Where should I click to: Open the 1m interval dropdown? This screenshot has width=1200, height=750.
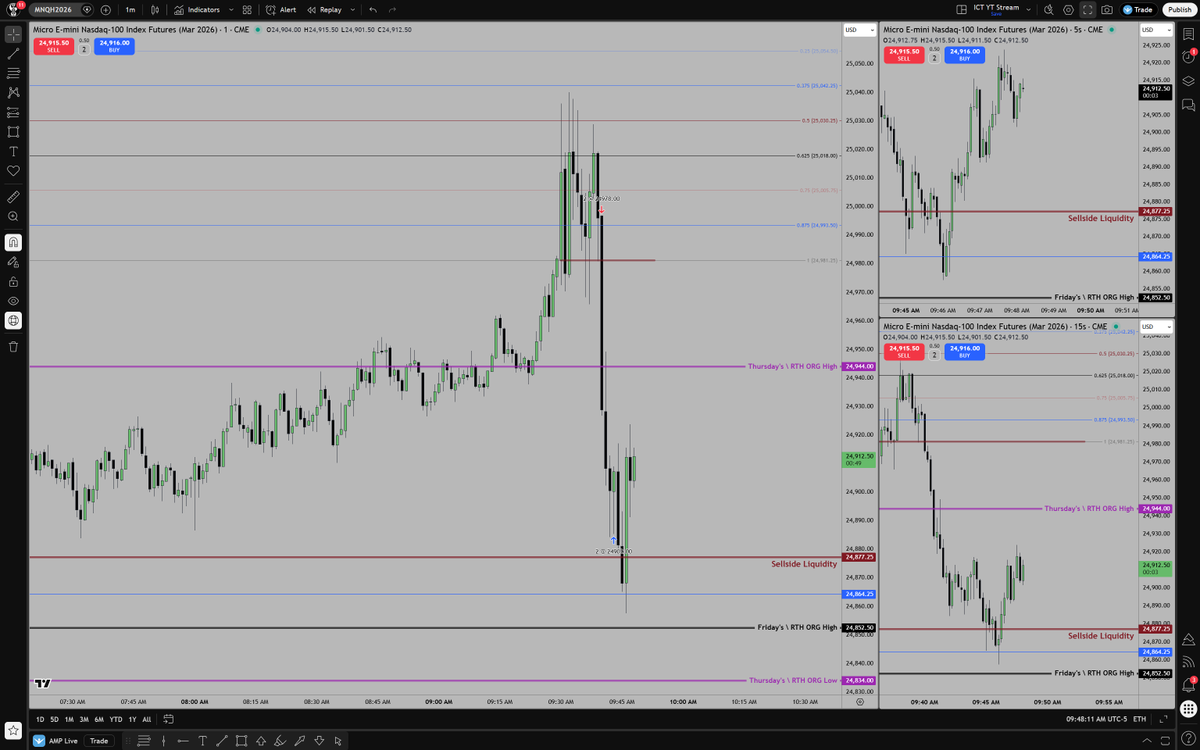pos(129,9)
